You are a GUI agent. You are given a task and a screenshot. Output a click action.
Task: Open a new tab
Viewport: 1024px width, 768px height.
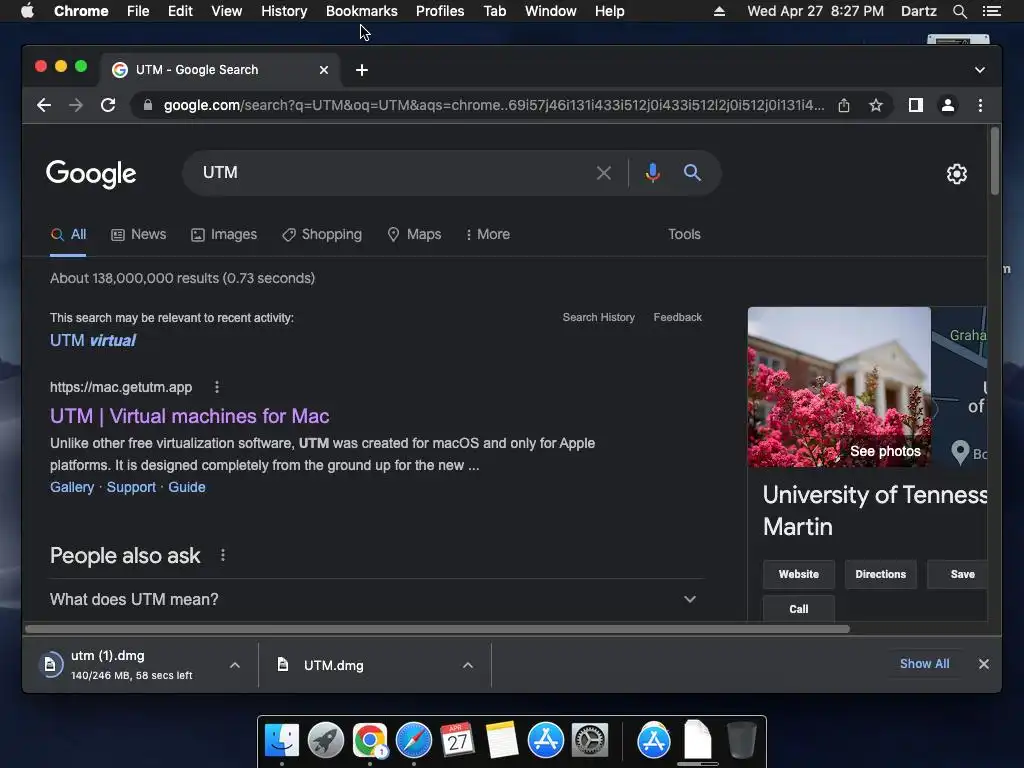pos(362,70)
